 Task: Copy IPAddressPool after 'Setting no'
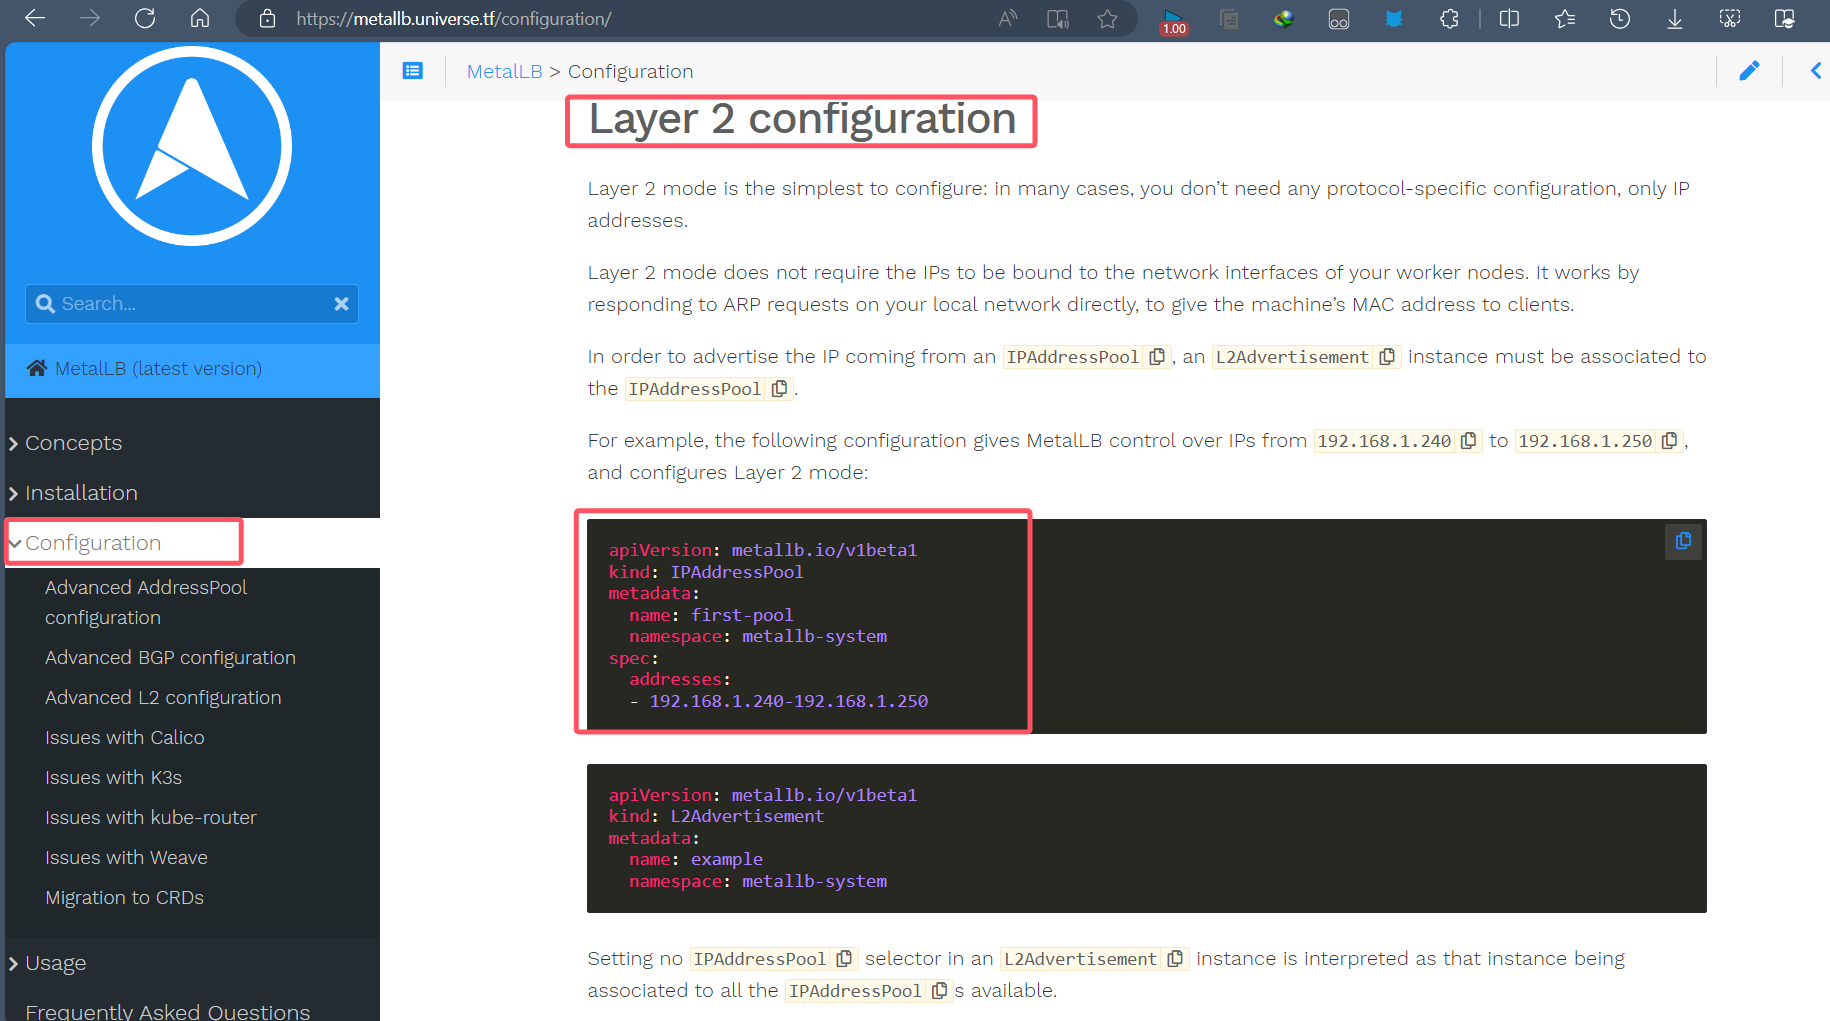(x=844, y=959)
